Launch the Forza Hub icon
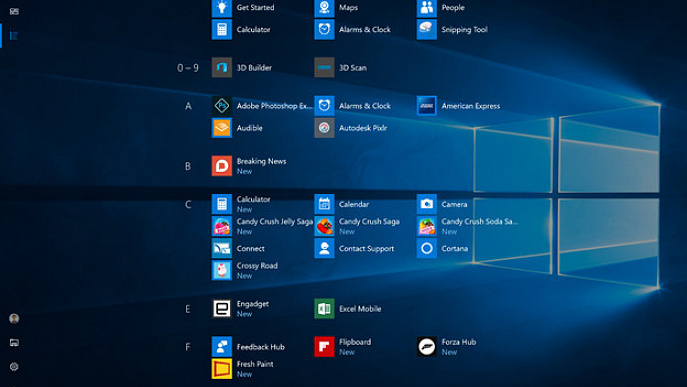This screenshot has height=387, width=687. point(427,347)
